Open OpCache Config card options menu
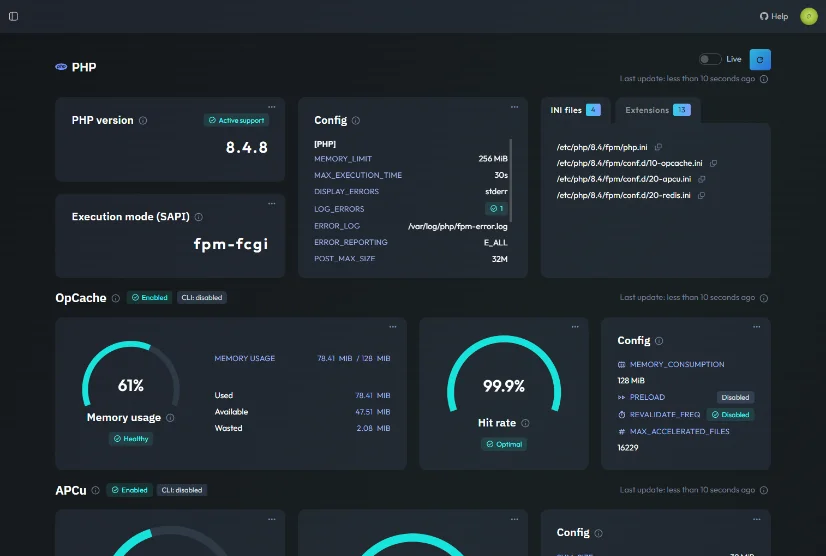This screenshot has width=826, height=556. (756, 327)
